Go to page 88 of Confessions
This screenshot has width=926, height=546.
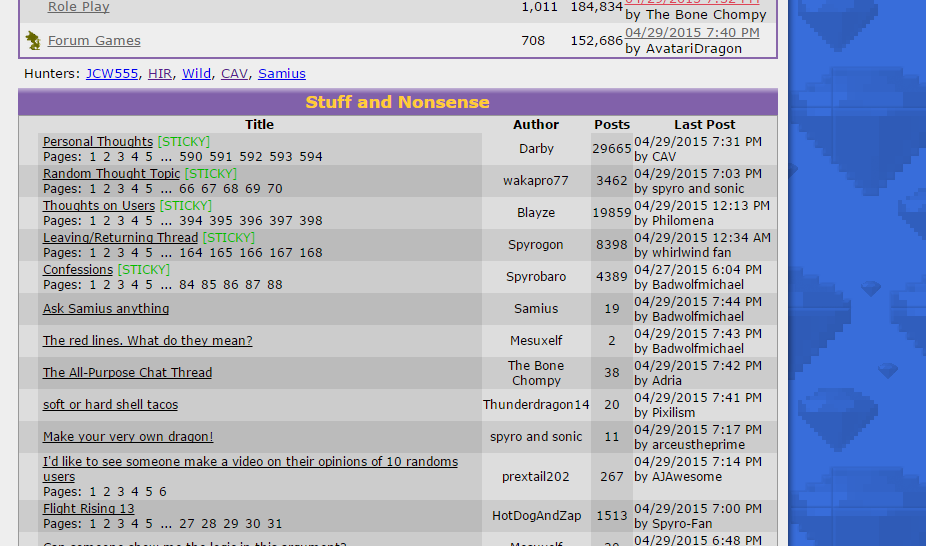(x=275, y=285)
